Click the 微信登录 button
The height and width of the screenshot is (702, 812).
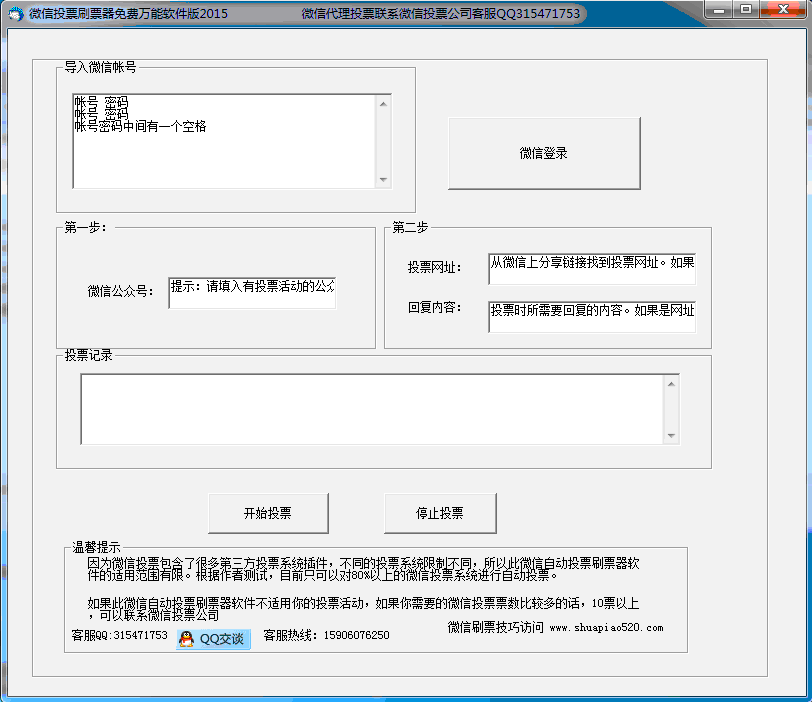point(544,153)
